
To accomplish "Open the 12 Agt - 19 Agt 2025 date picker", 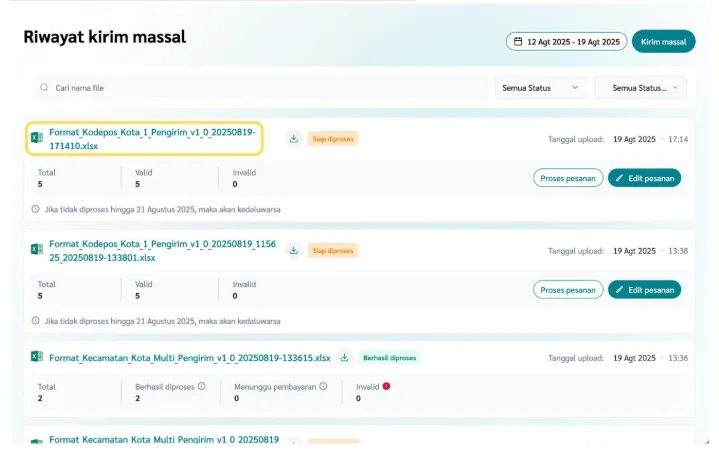I will pyautogui.click(x=567, y=41).
